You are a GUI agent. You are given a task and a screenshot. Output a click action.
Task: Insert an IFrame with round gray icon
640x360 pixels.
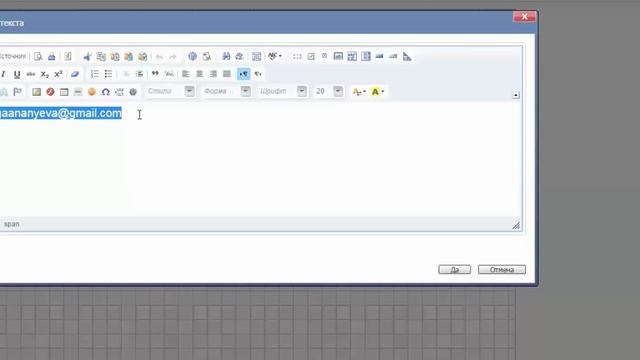click(133, 92)
